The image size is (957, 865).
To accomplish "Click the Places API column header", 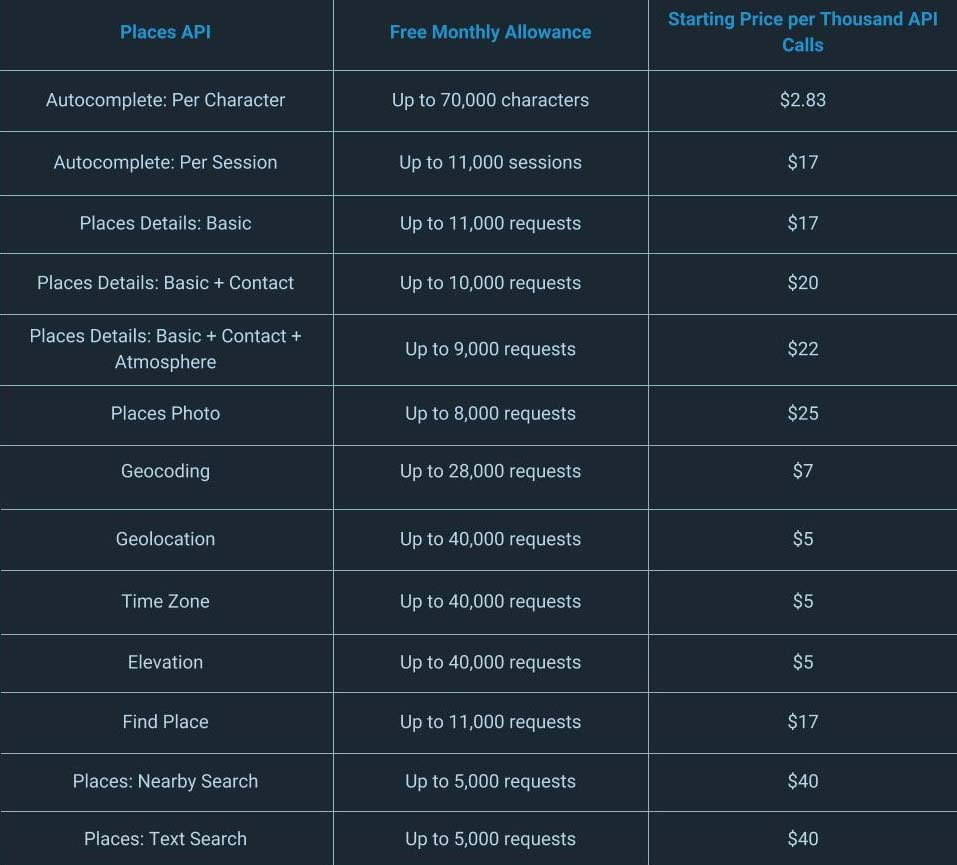I will click(x=165, y=32).
